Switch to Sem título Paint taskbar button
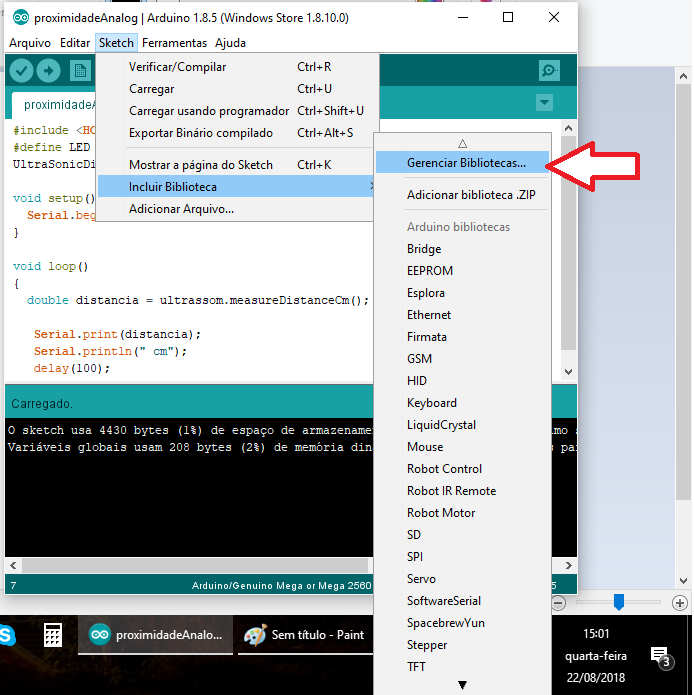The width and height of the screenshot is (694, 695). [x=303, y=635]
